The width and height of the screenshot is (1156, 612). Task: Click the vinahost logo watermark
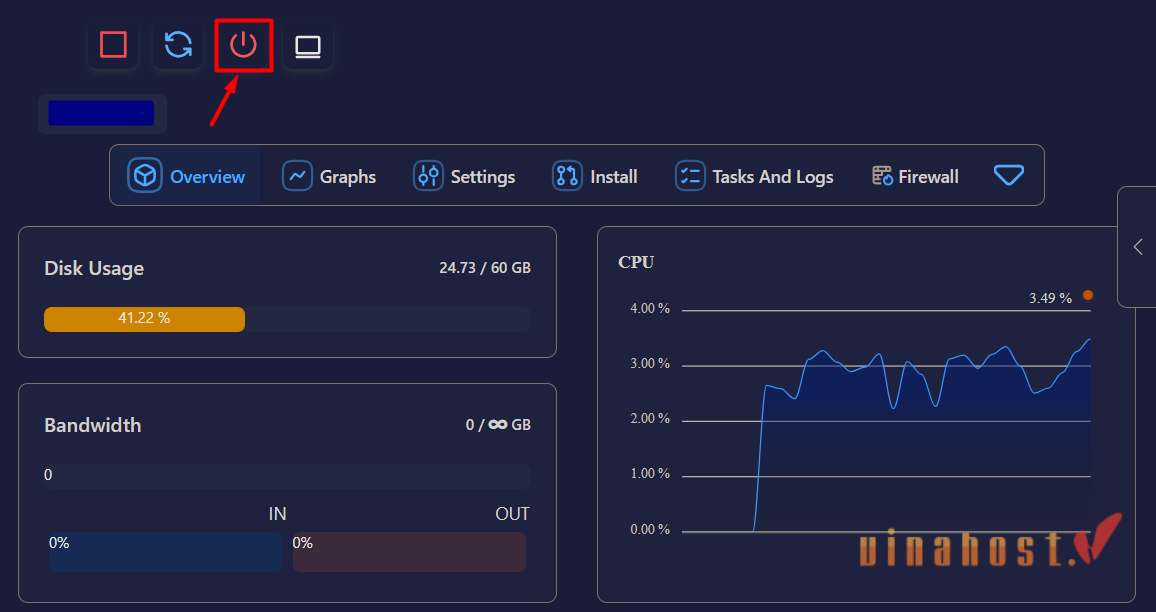[990, 545]
